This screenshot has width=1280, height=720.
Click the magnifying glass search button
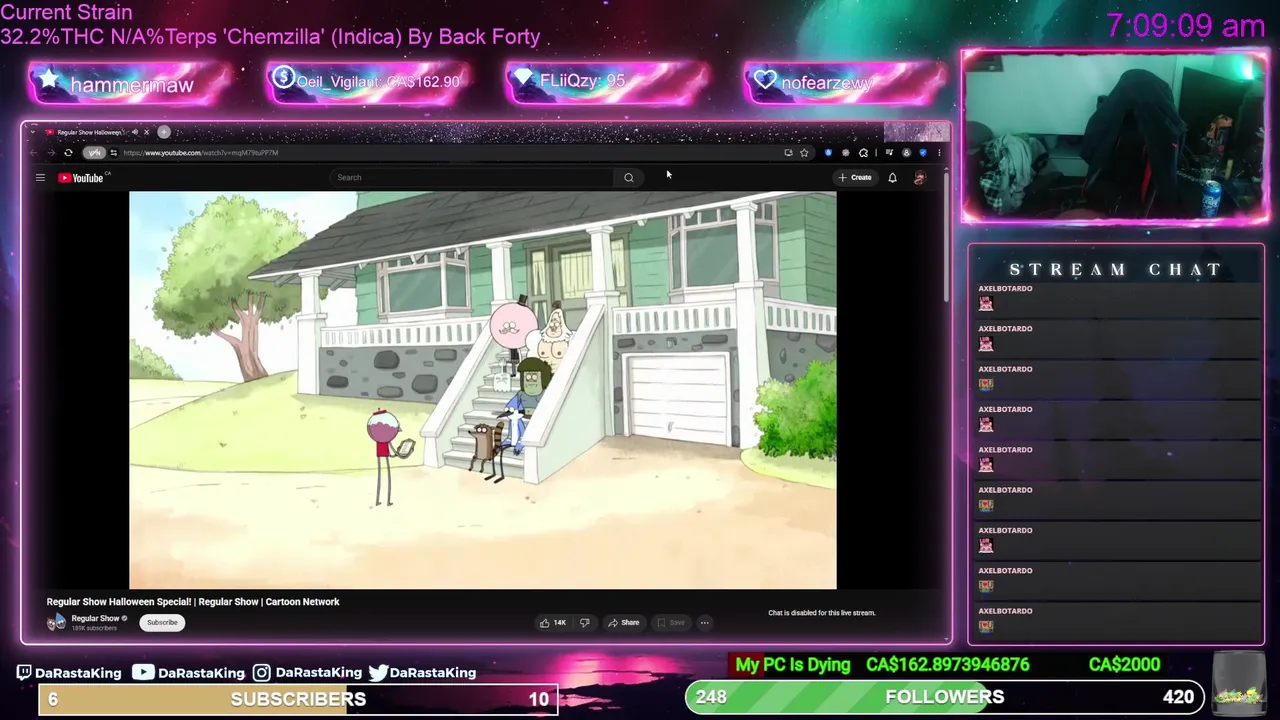pyautogui.click(x=629, y=178)
